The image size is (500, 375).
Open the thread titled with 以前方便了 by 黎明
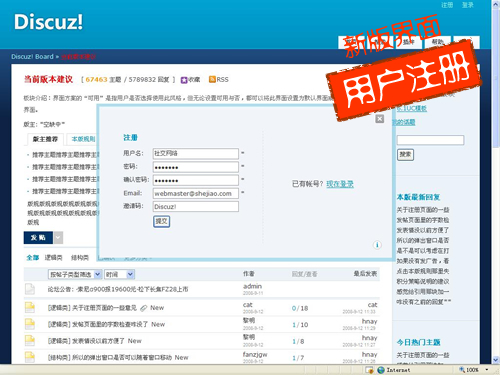click(x=98, y=341)
